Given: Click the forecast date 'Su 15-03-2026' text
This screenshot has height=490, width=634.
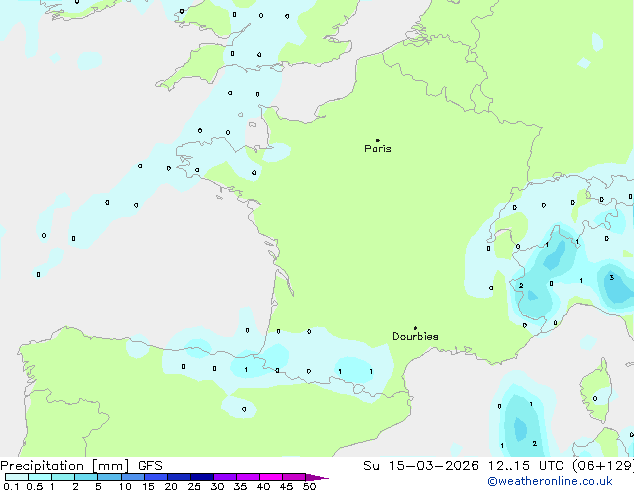Looking at the screenshot, I should point(421,465).
